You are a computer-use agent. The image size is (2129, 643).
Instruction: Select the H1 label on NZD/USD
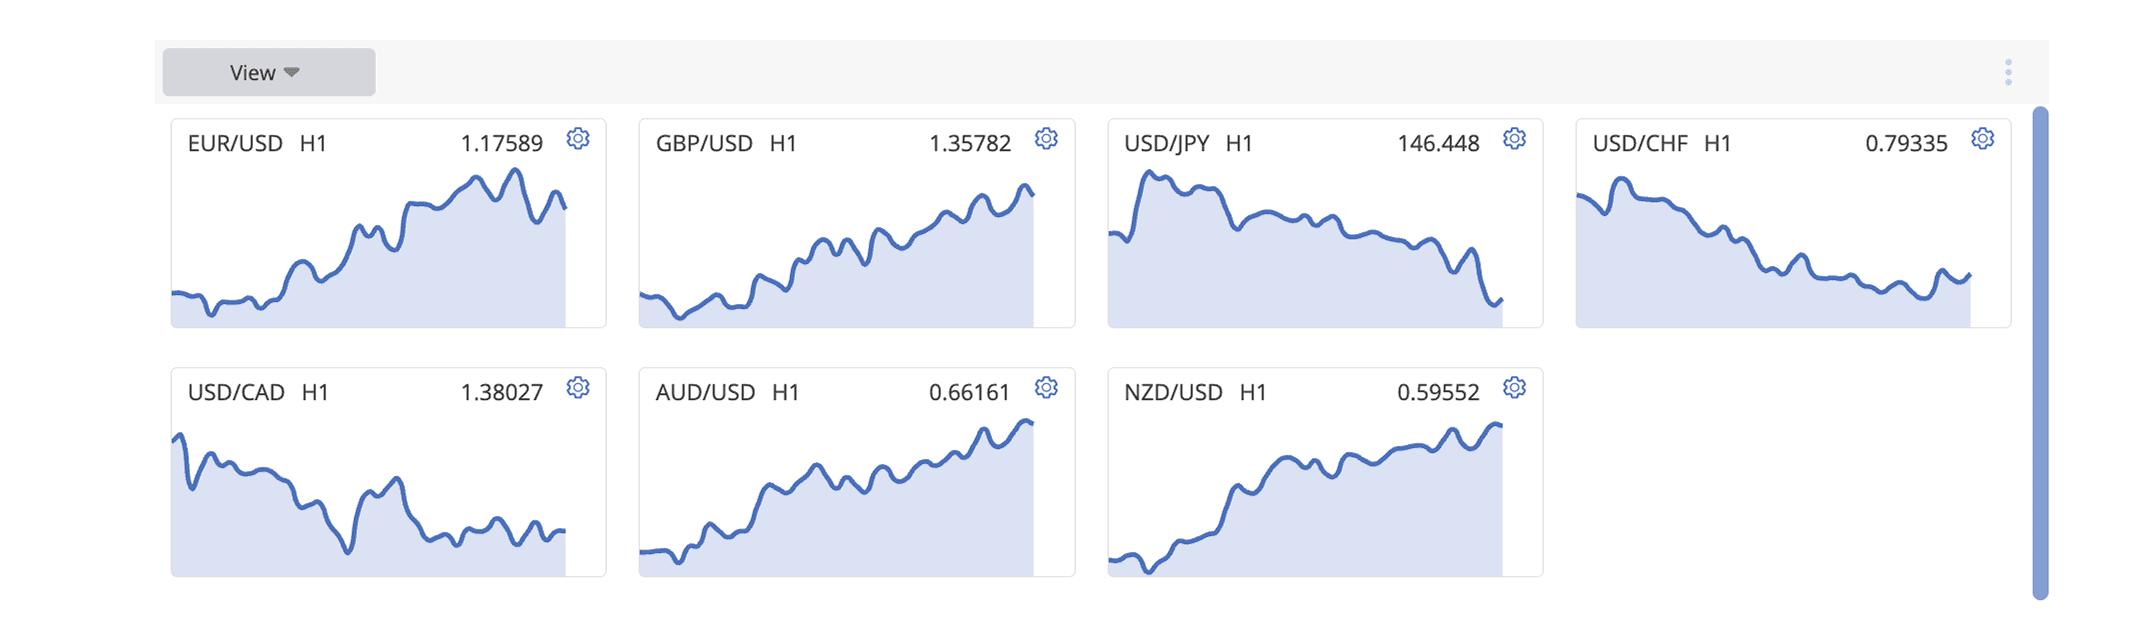pyautogui.click(x=1254, y=392)
